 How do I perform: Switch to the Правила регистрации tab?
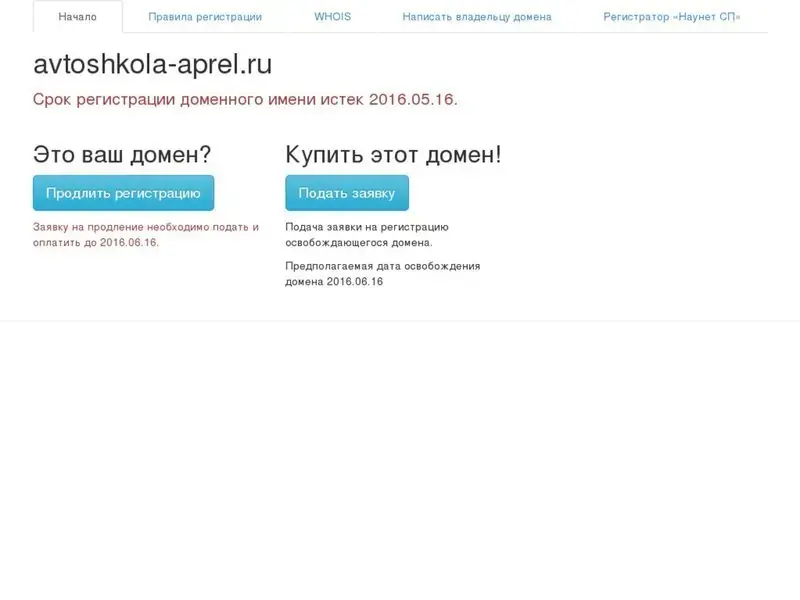coord(205,17)
